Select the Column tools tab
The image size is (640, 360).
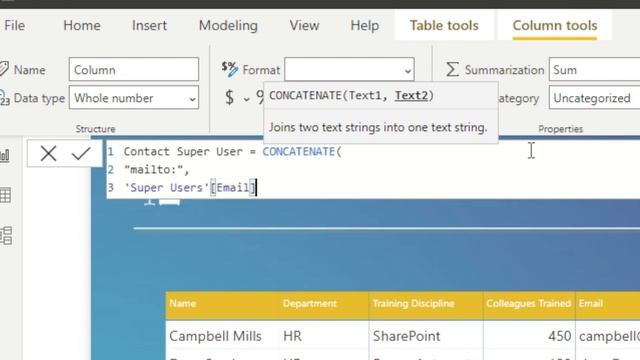(555, 25)
